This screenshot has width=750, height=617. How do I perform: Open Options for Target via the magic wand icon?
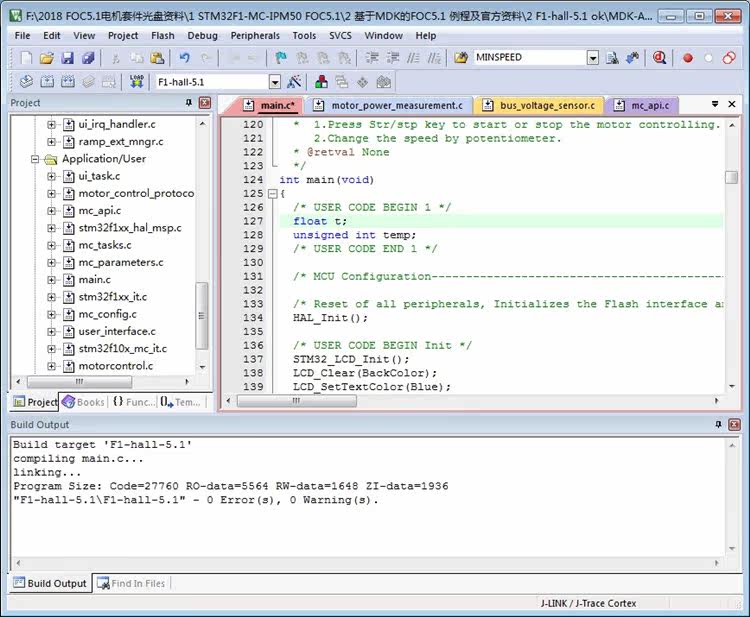pyautogui.click(x=294, y=82)
